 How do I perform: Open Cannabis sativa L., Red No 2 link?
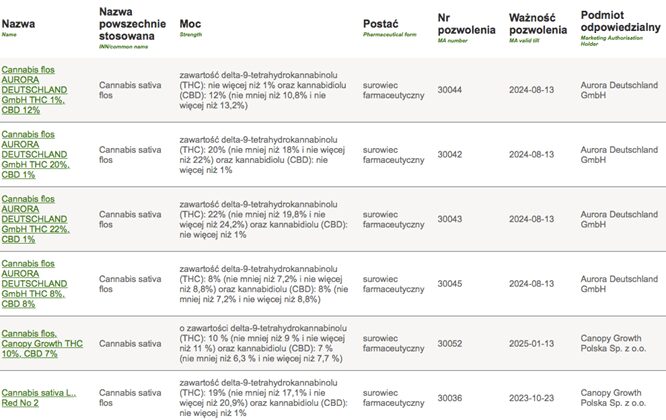pos(39,398)
